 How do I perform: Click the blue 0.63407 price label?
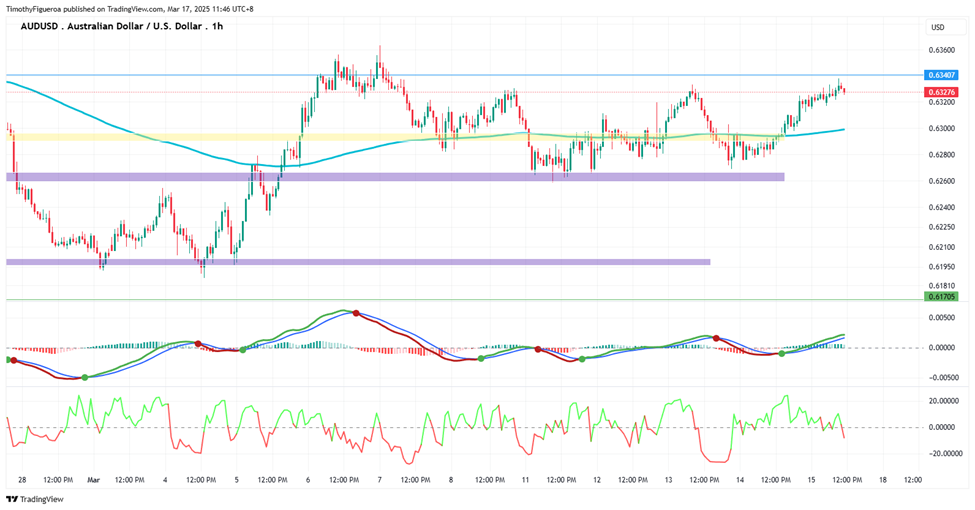[941, 75]
